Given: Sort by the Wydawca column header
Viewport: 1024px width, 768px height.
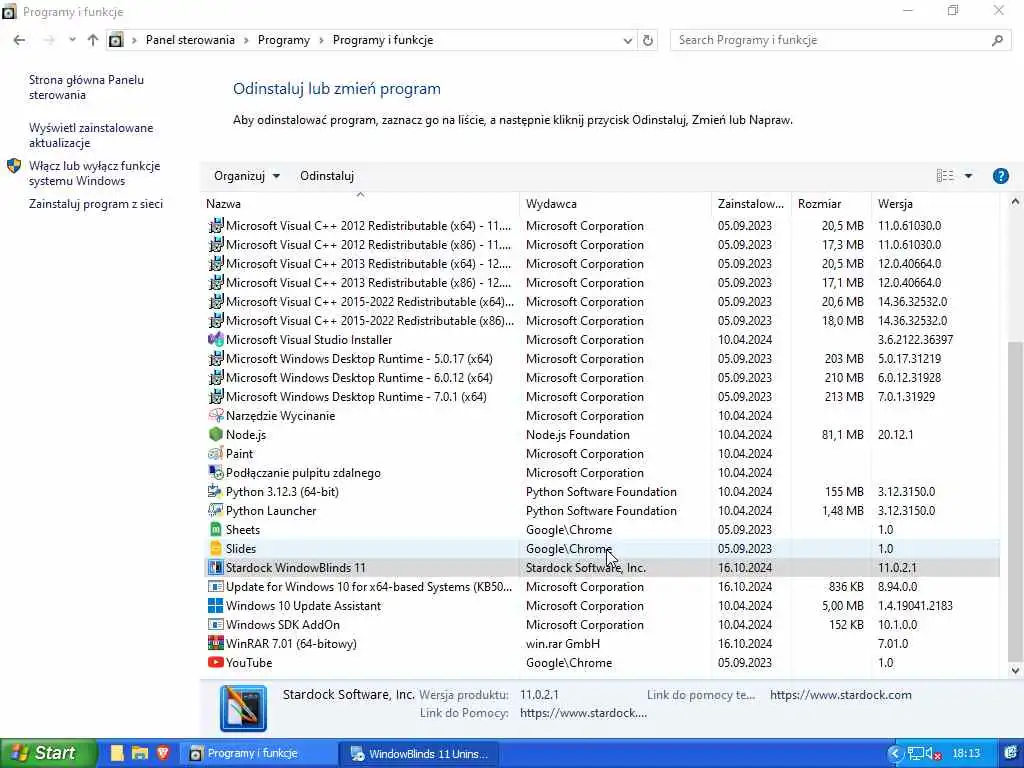Looking at the screenshot, I should [615, 204].
